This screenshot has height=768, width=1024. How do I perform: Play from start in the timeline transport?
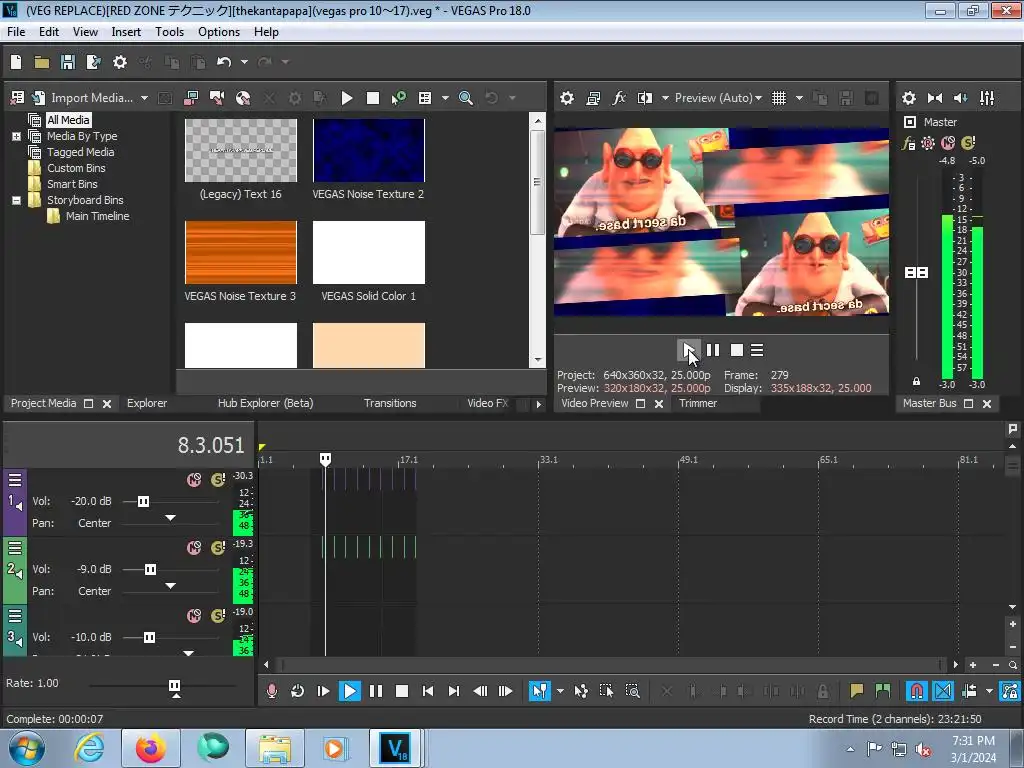pyautogui.click(x=323, y=691)
